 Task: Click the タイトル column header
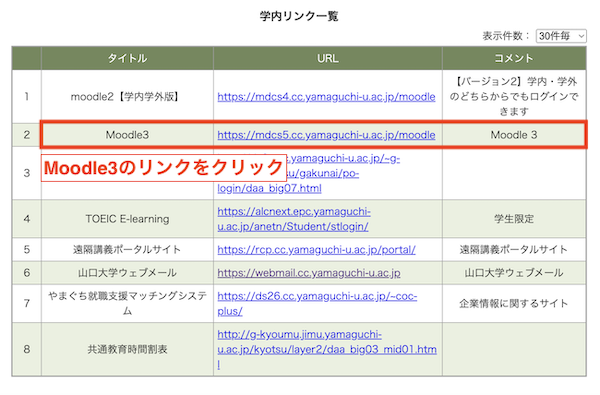[x=127, y=58]
